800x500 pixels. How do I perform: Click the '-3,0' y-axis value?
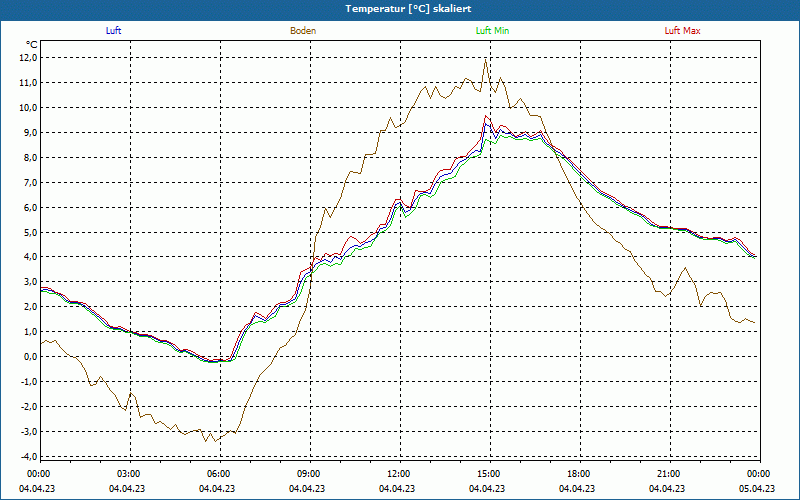pos(29,432)
